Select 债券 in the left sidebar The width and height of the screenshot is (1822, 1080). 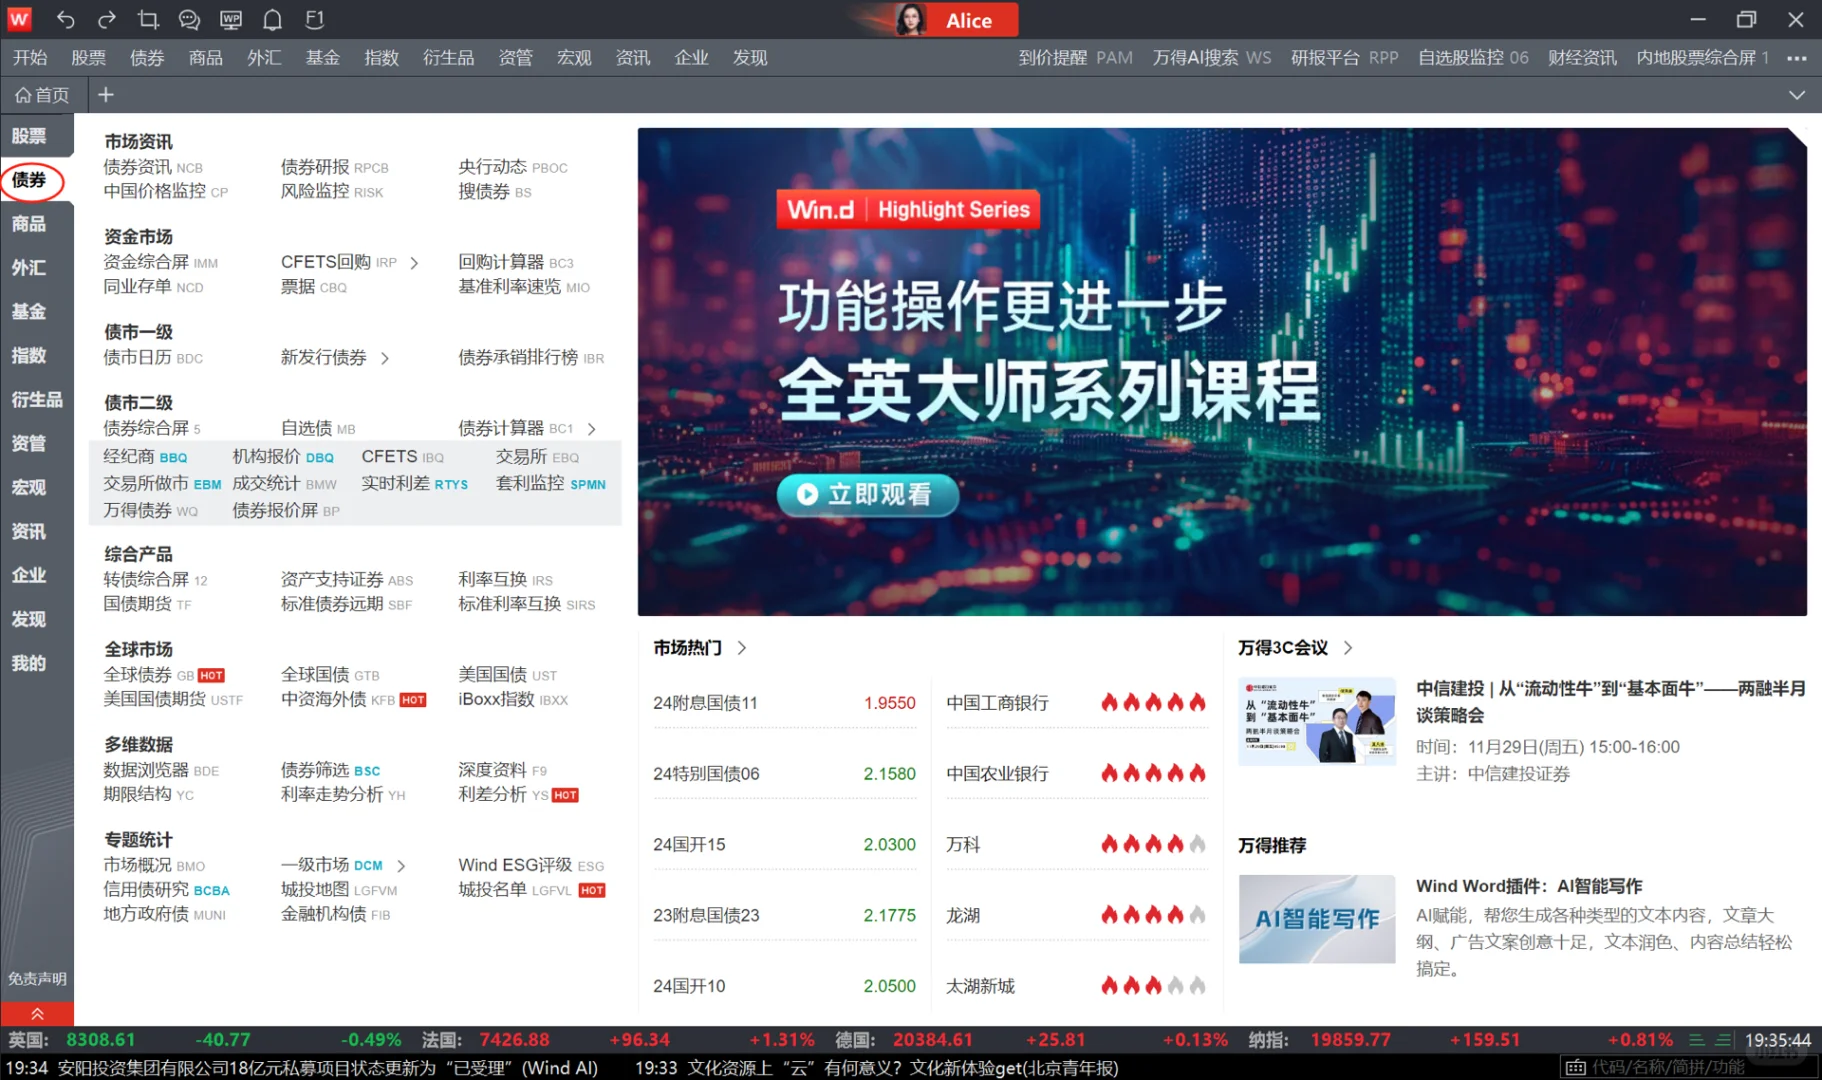(29, 180)
